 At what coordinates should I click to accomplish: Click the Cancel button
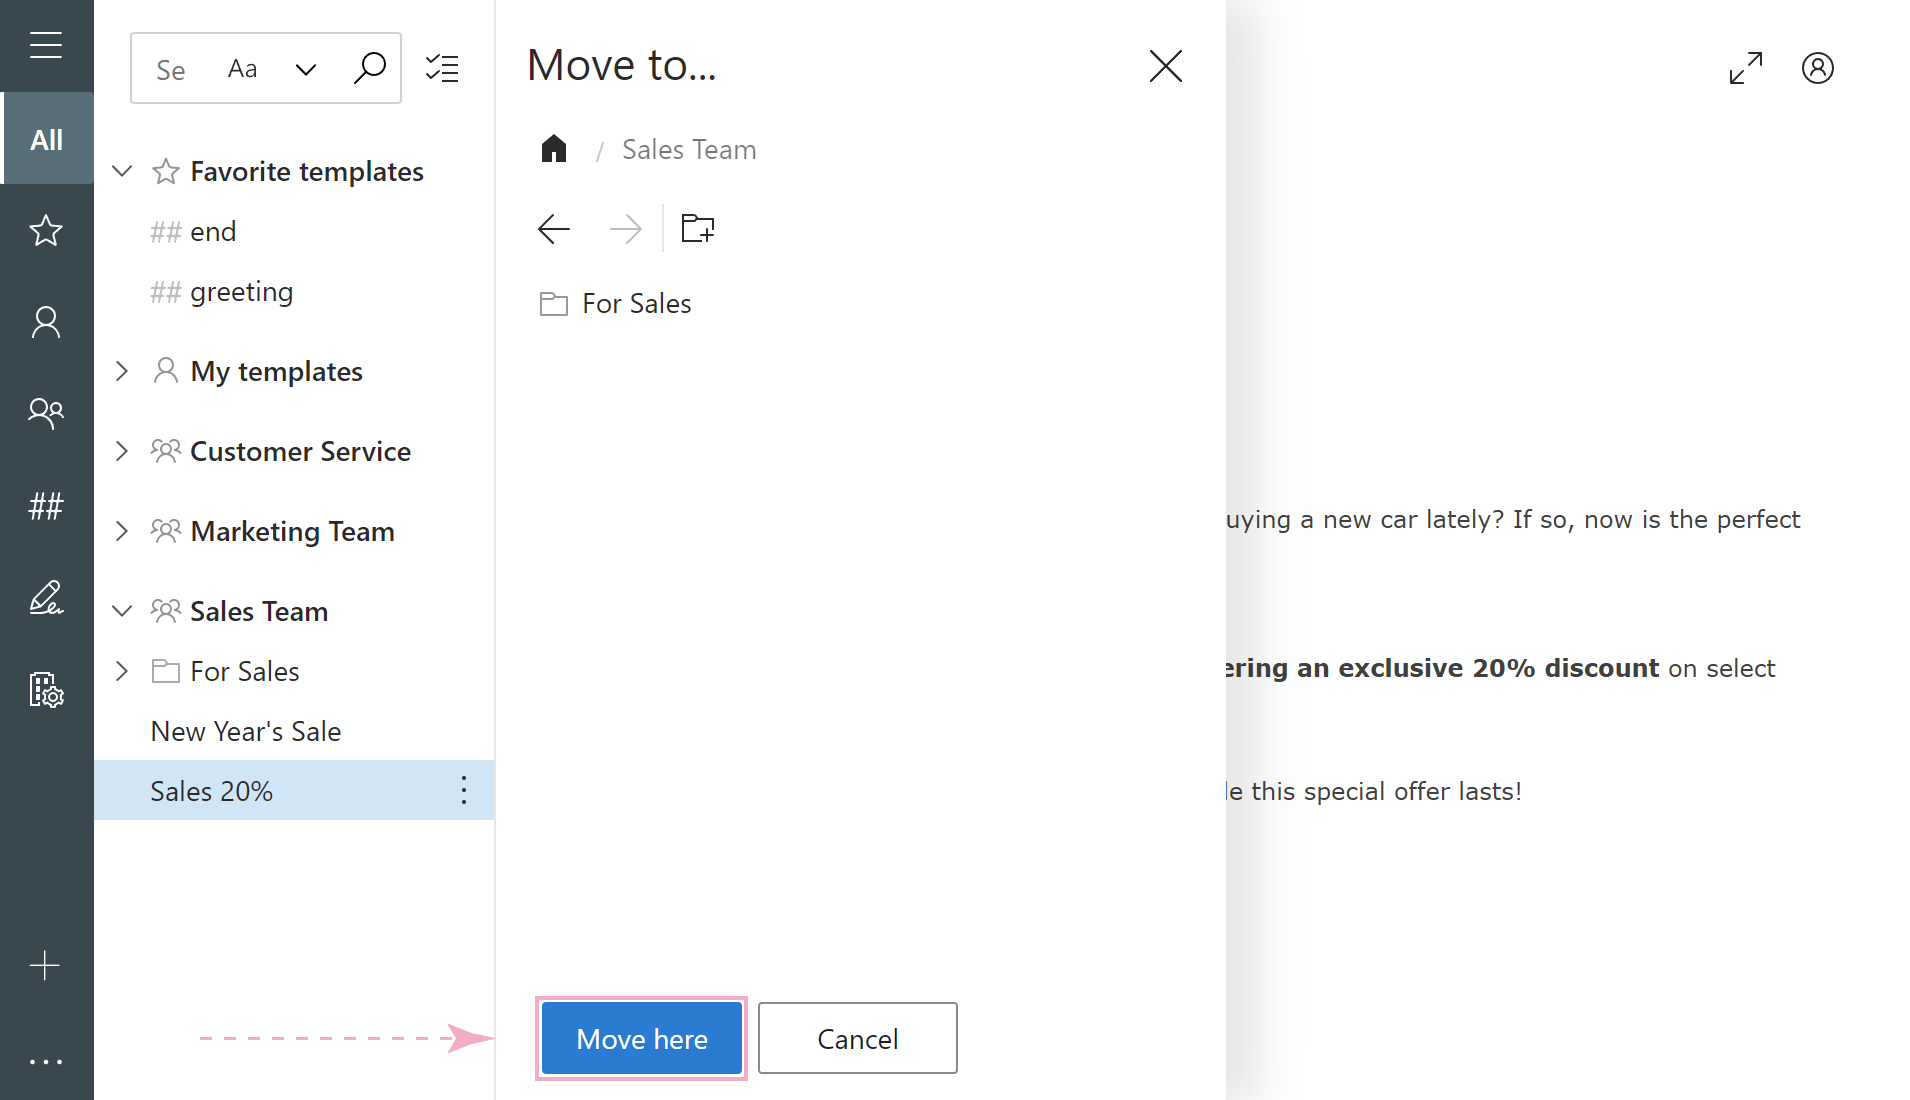coord(857,1038)
